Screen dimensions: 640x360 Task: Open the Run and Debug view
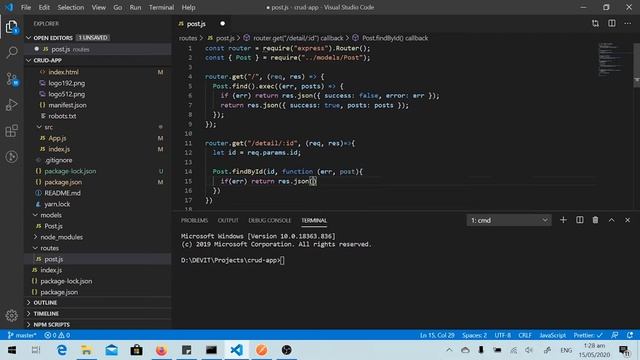[x=11, y=104]
